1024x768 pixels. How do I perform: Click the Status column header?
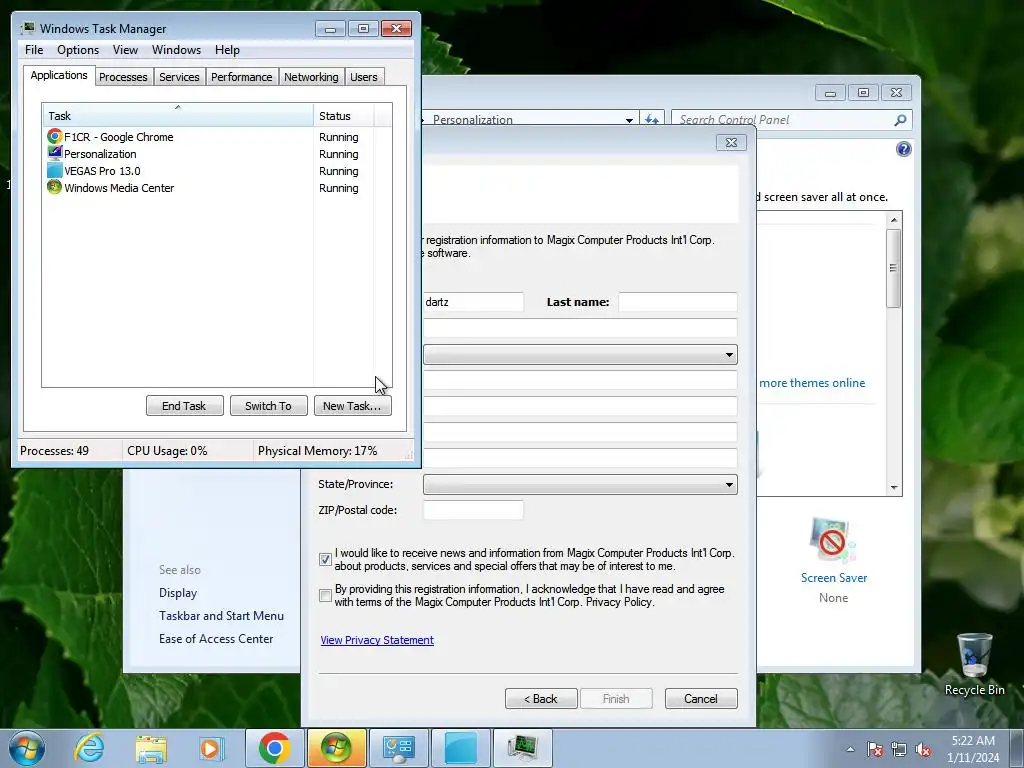(x=344, y=116)
